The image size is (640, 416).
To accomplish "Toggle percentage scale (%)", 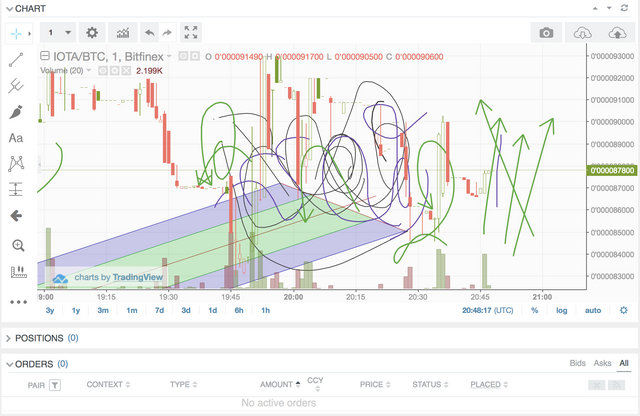I will (534, 310).
